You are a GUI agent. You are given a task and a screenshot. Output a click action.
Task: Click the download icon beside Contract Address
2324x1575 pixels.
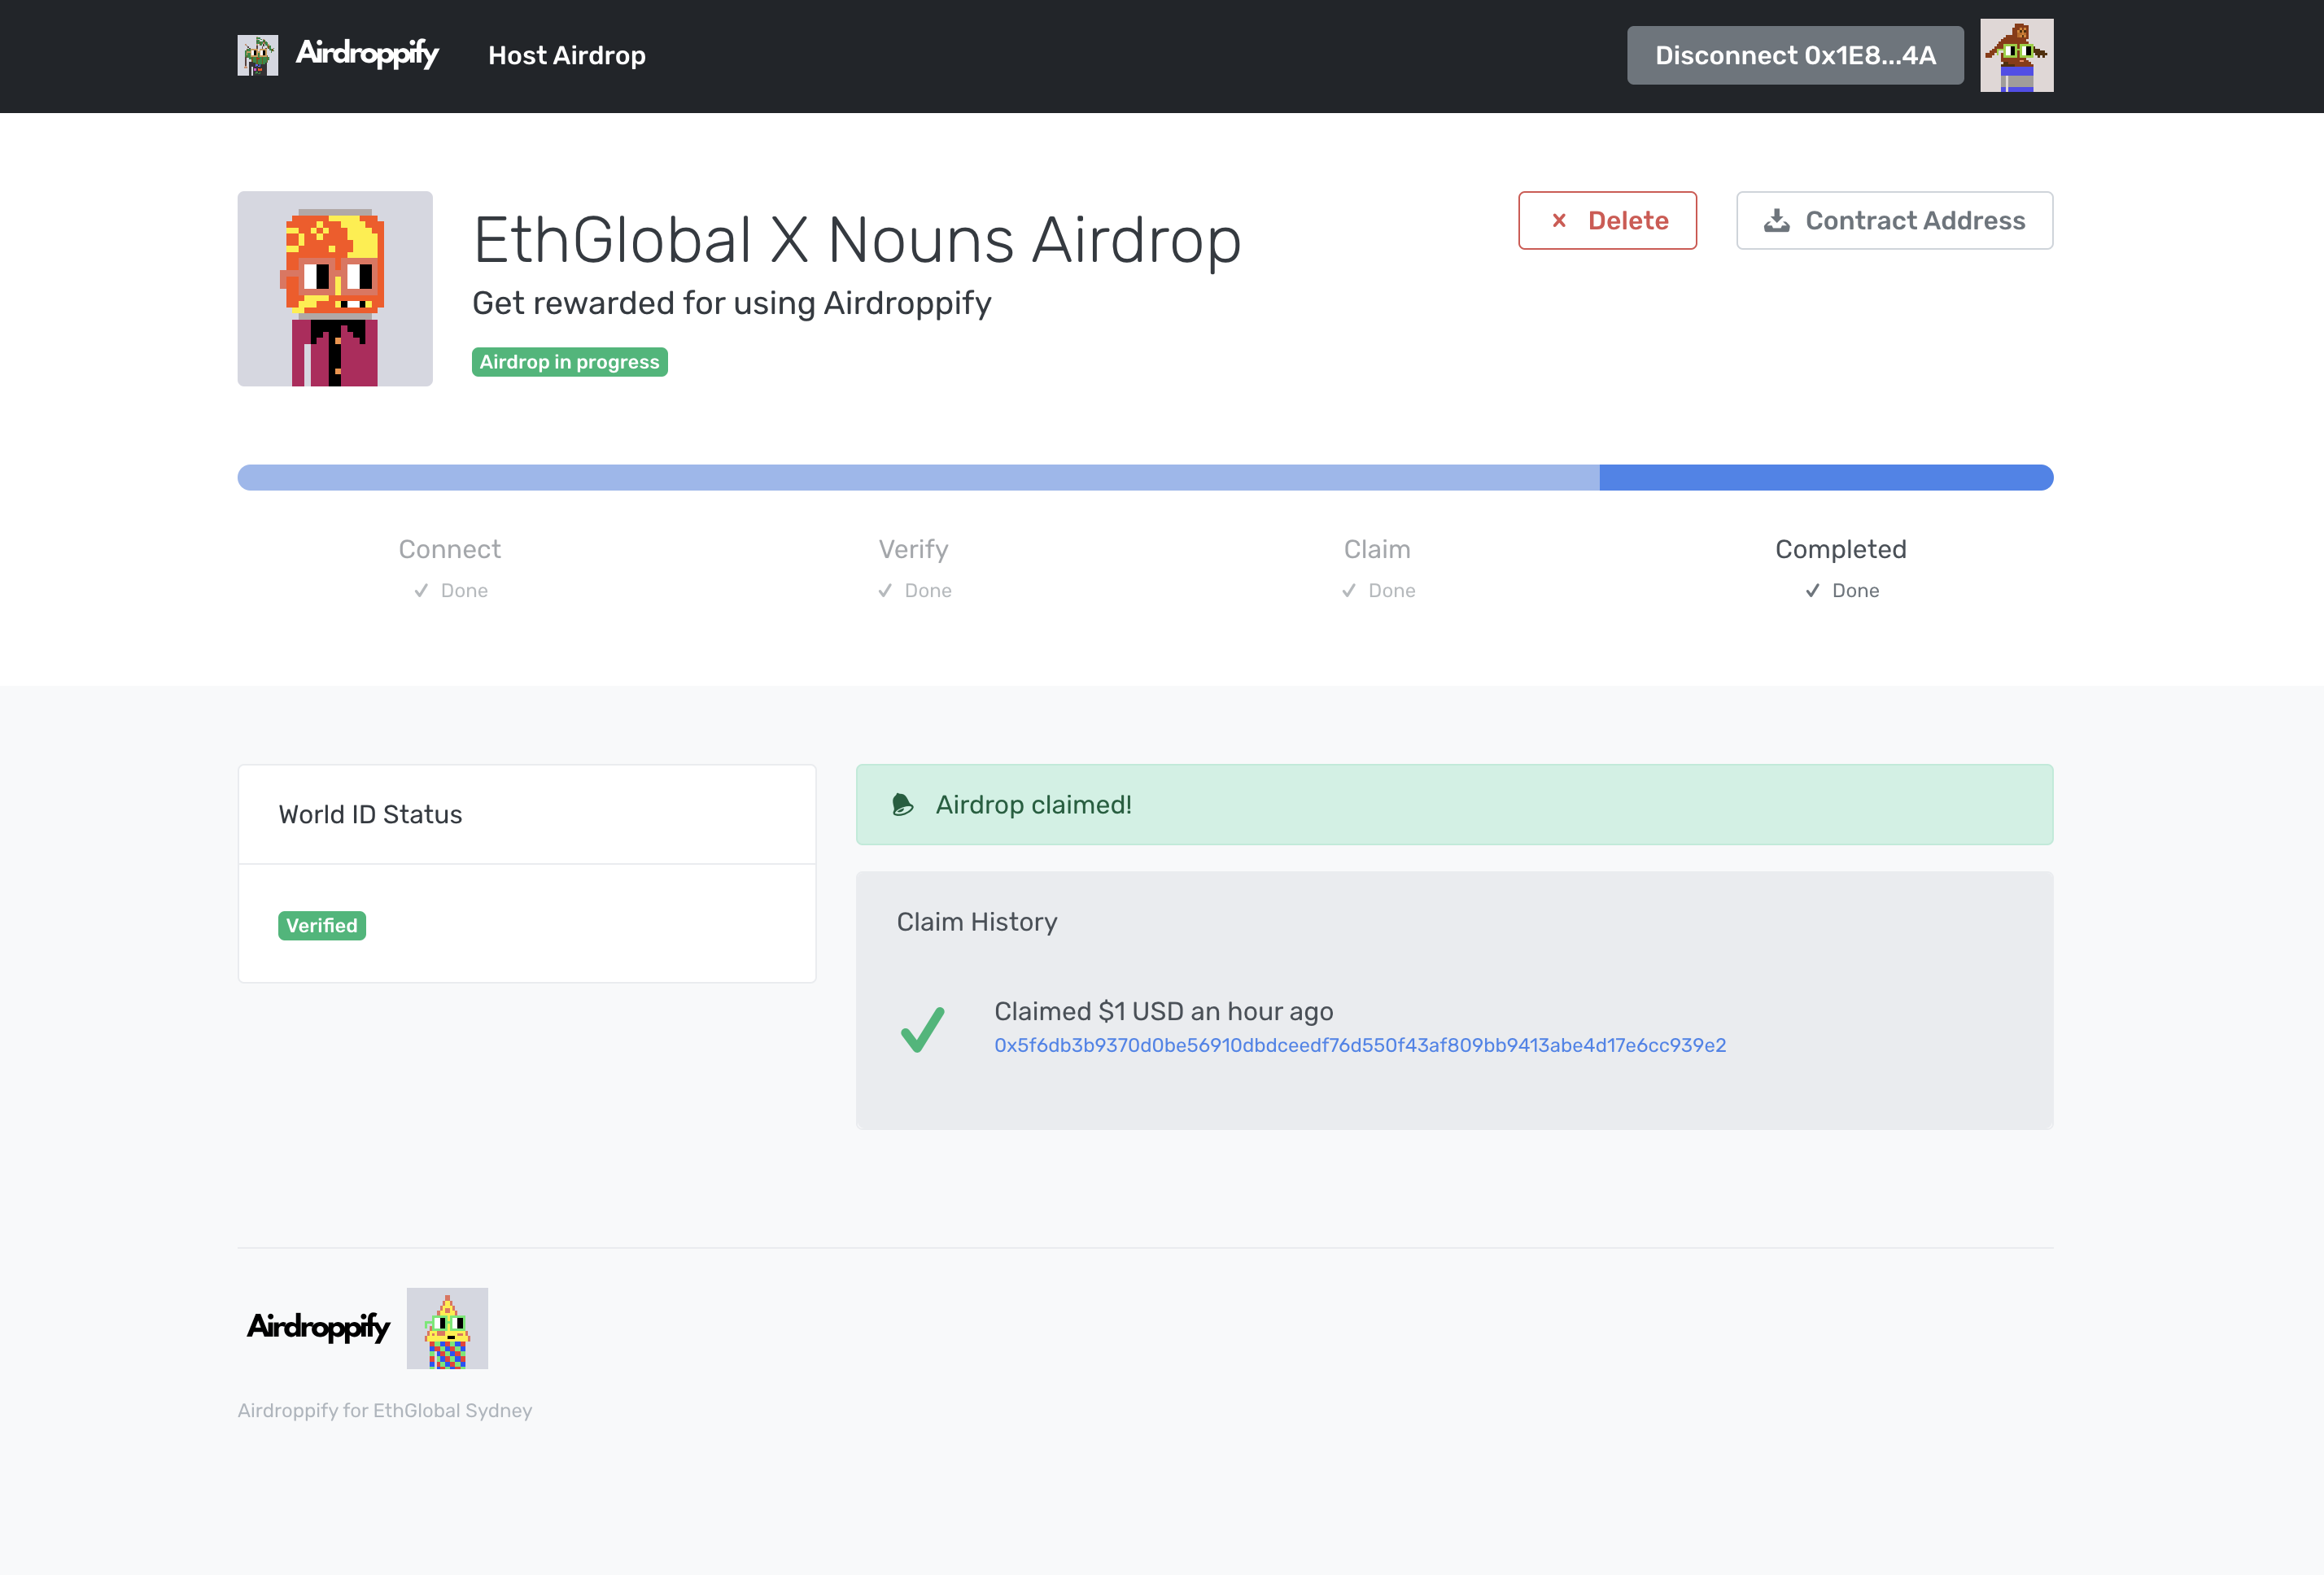(x=1776, y=220)
